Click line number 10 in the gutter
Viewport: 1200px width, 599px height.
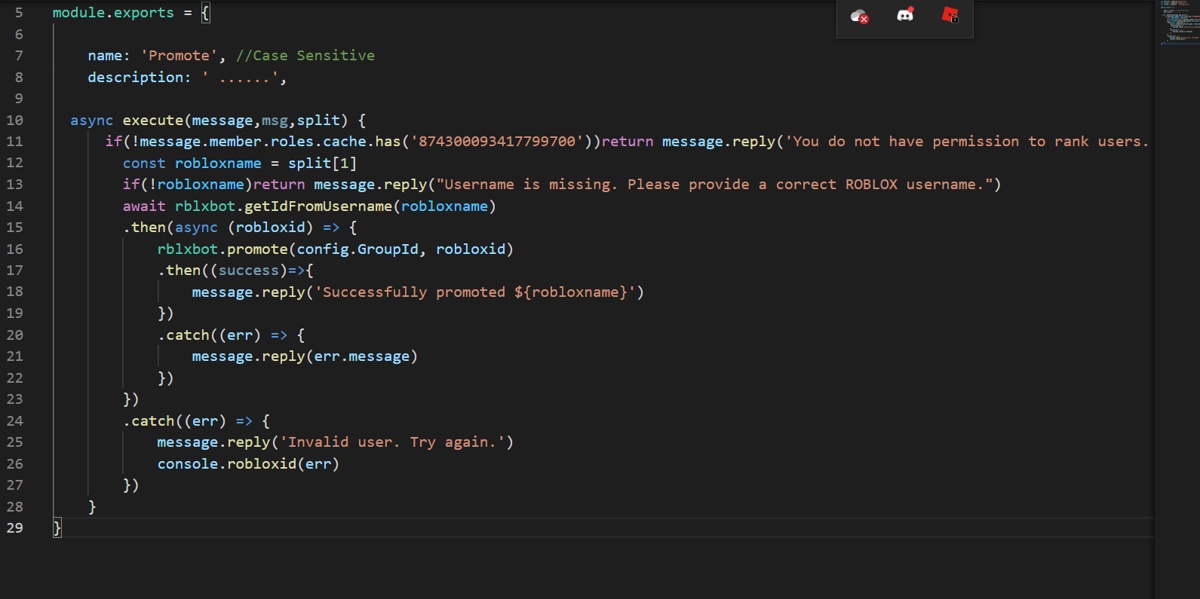pos(14,120)
